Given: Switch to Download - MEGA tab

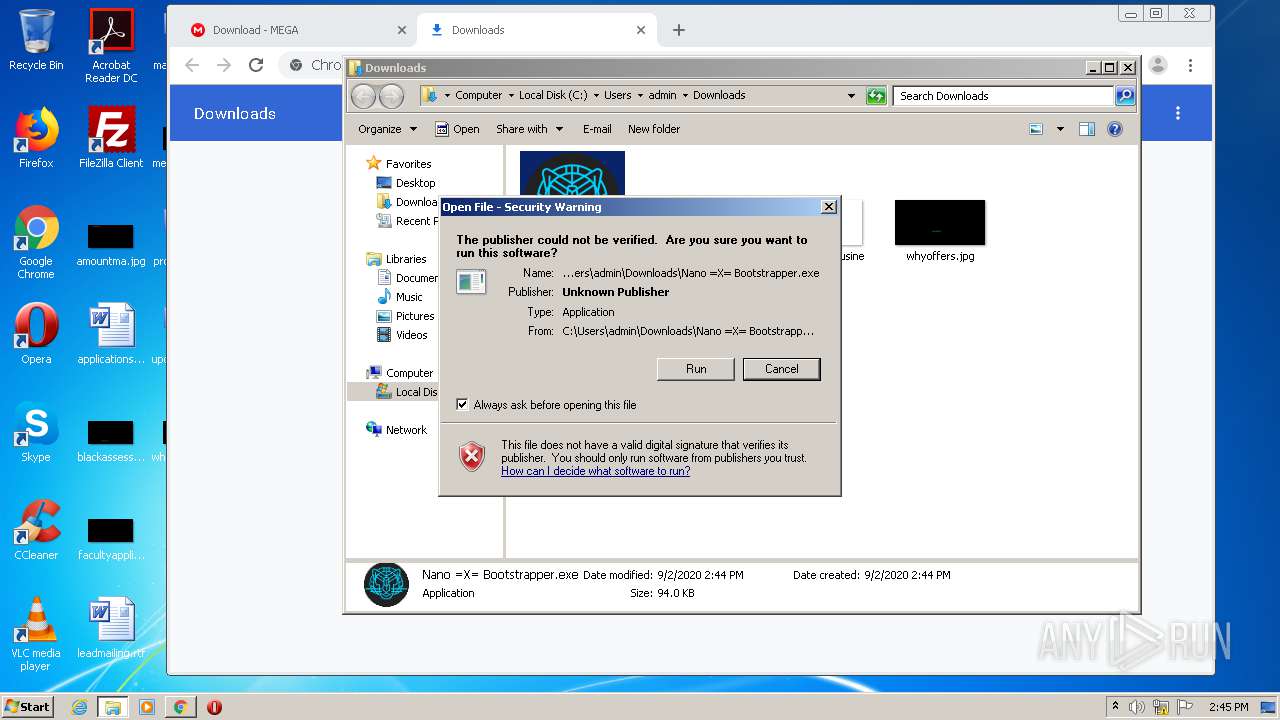Looking at the screenshot, I should click(x=298, y=30).
